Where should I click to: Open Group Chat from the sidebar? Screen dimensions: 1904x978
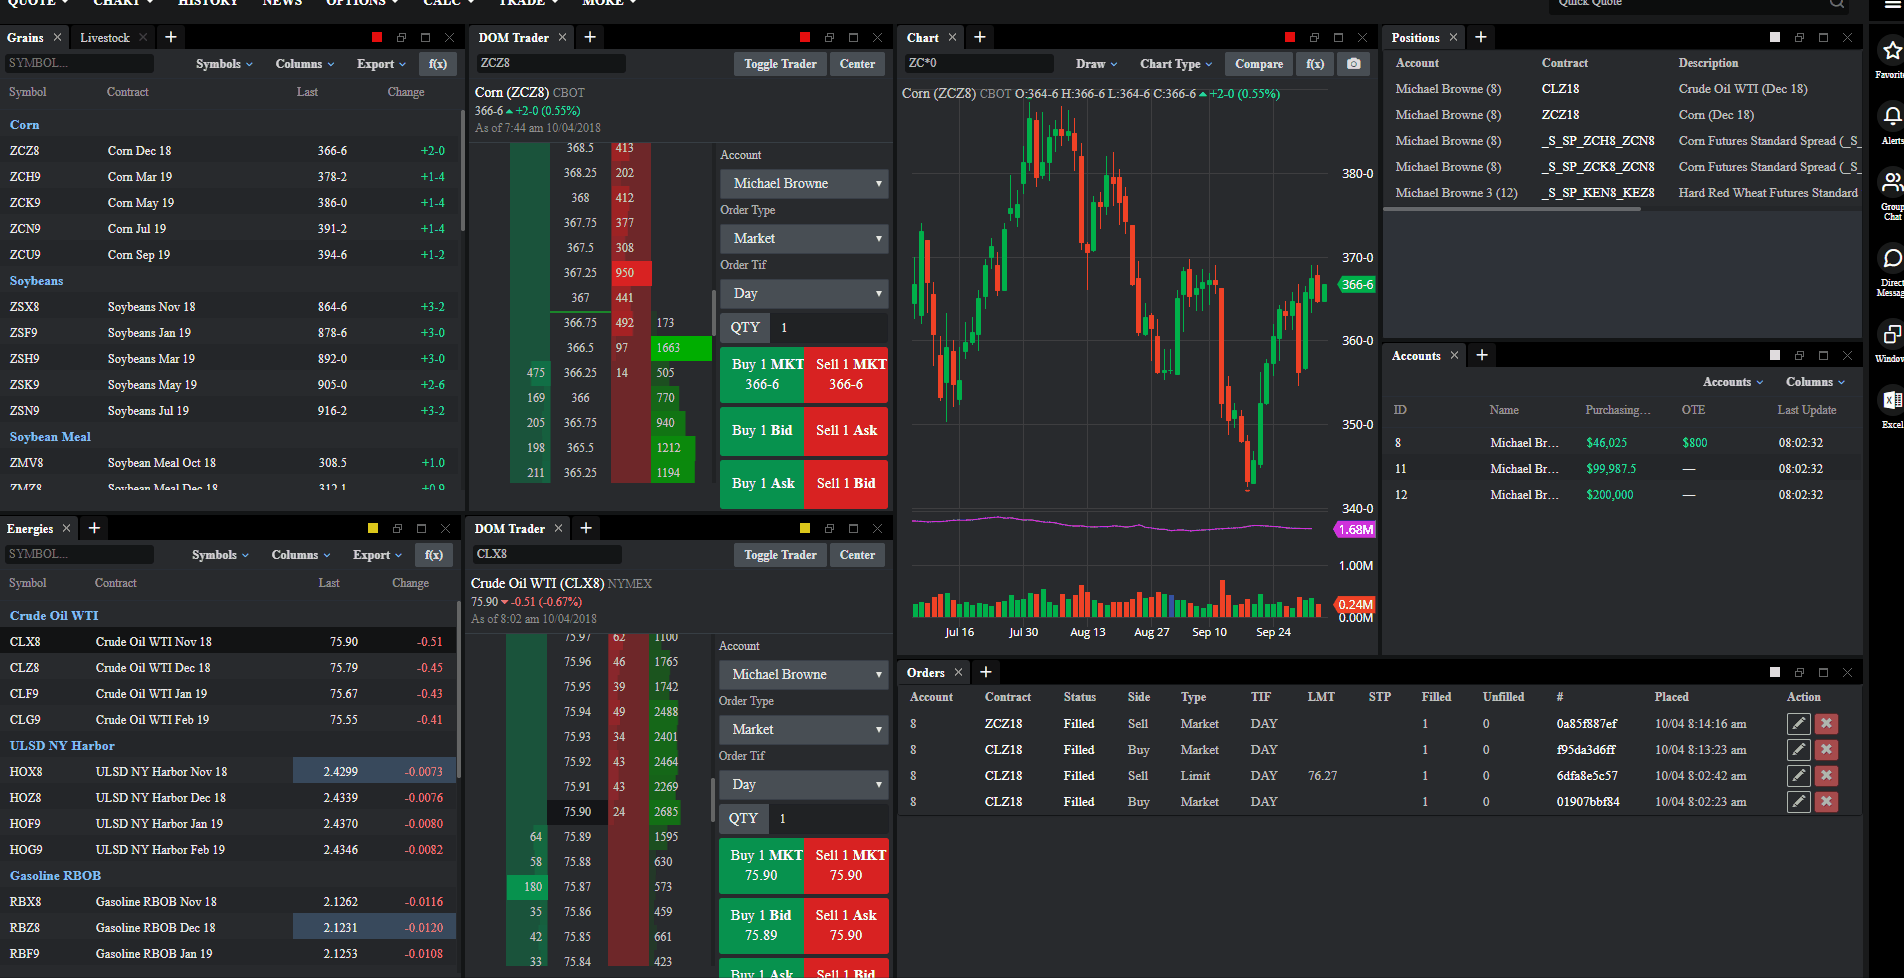pos(1890,183)
